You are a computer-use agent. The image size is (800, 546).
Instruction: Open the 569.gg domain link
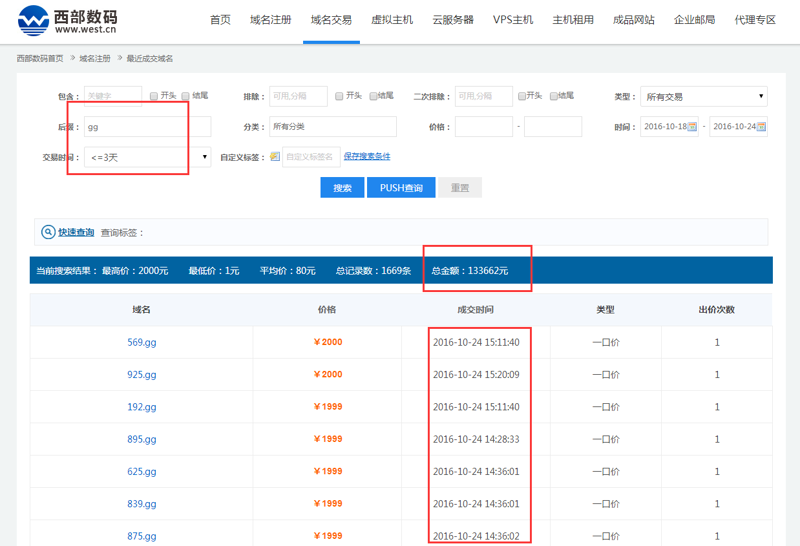142,342
